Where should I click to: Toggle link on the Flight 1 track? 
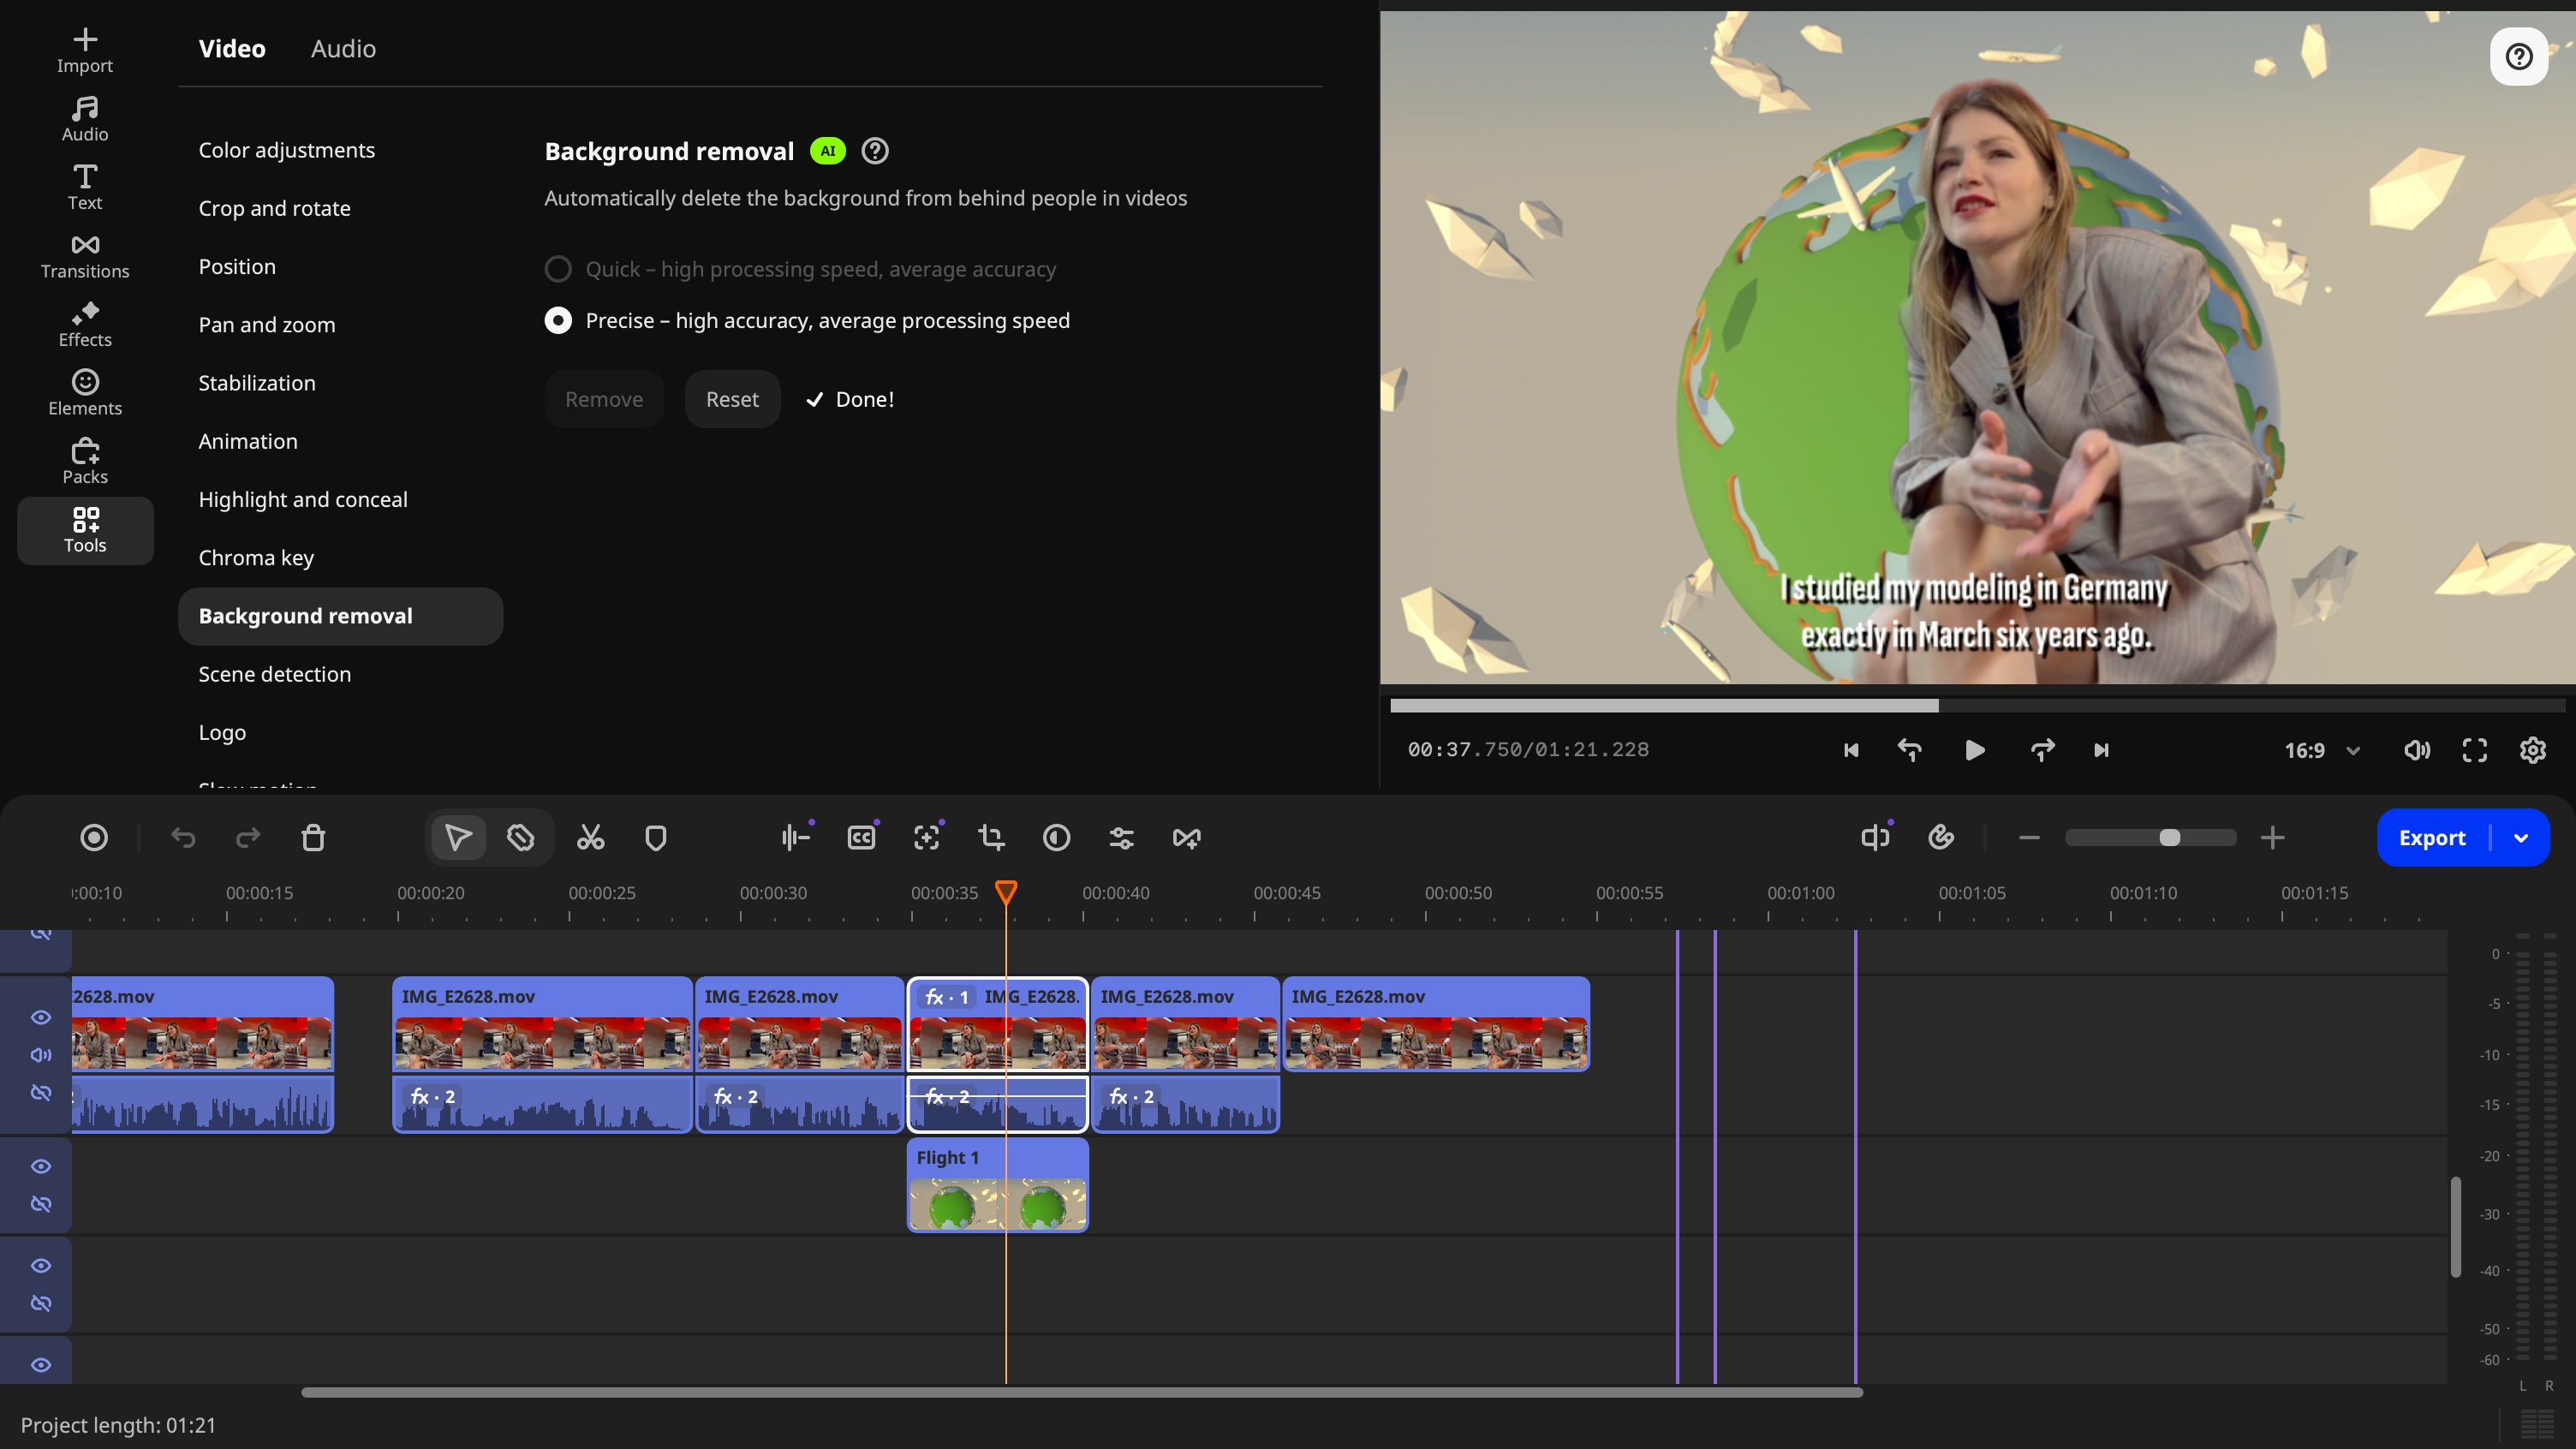point(41,1204)
